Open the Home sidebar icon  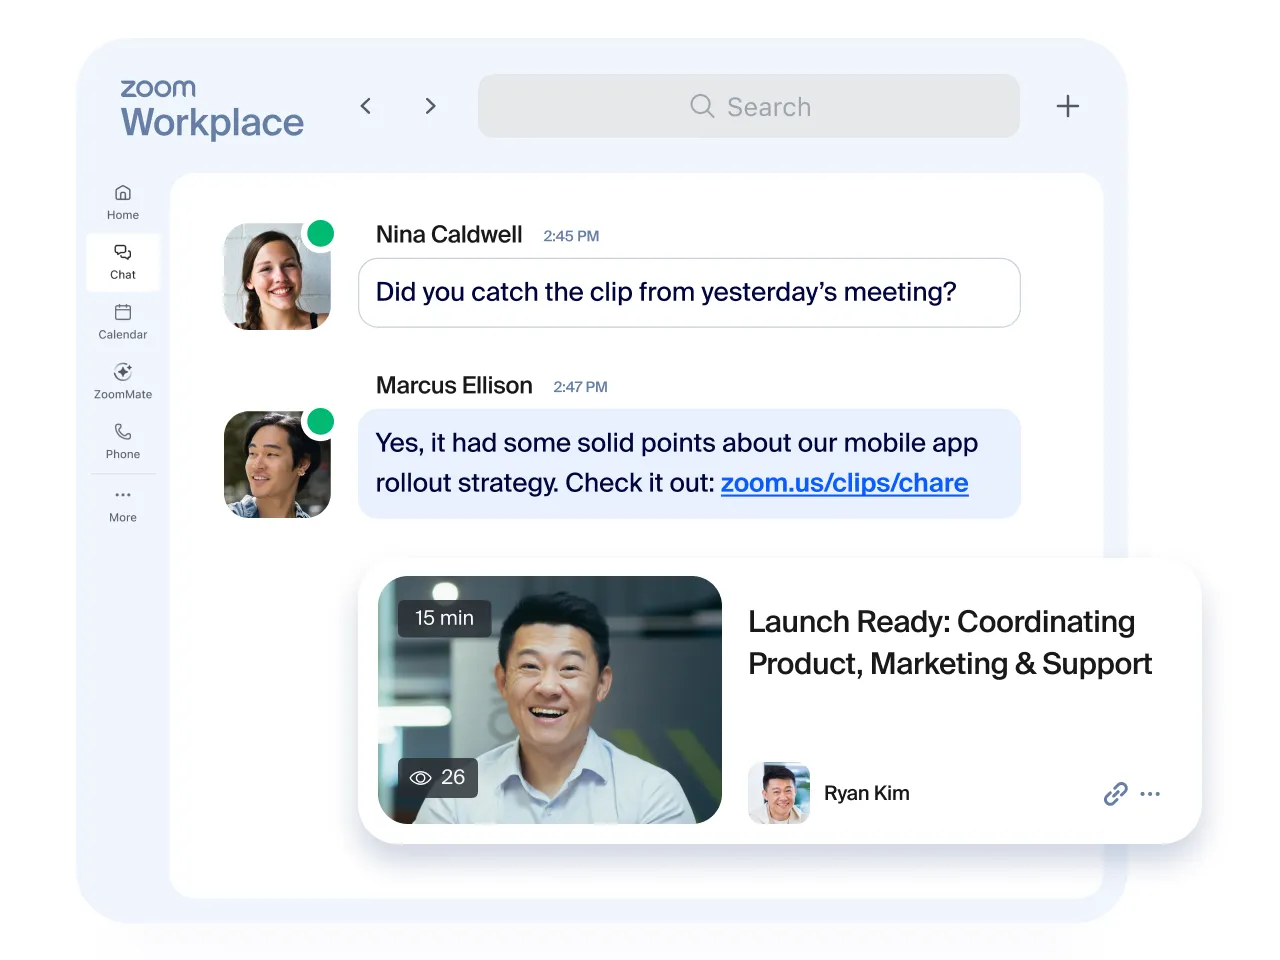pyautogui.click(x=123, y=202)
